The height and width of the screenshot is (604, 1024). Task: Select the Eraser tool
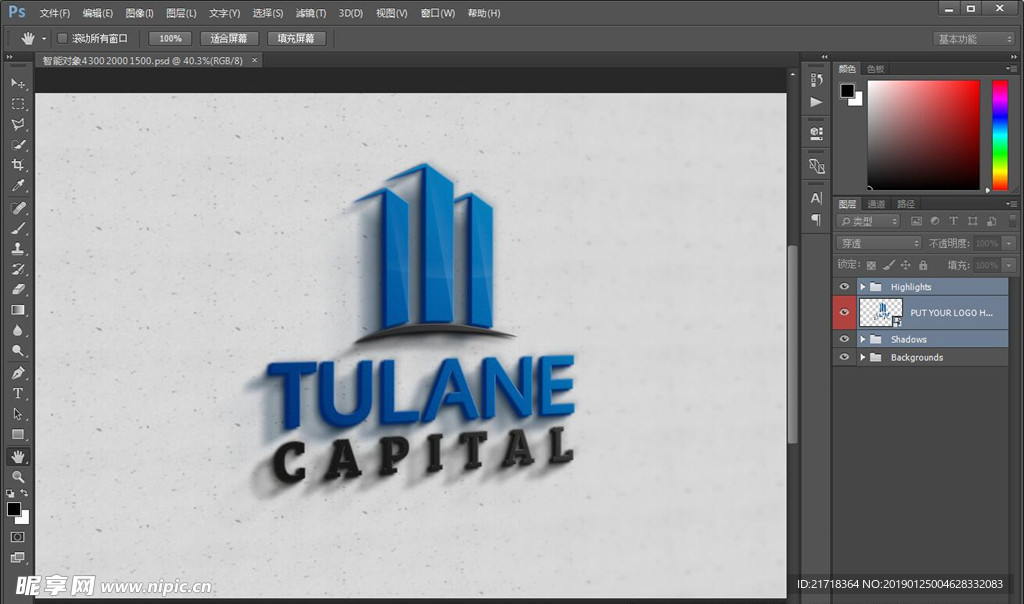pyautogui.click(x=18, y=289)
